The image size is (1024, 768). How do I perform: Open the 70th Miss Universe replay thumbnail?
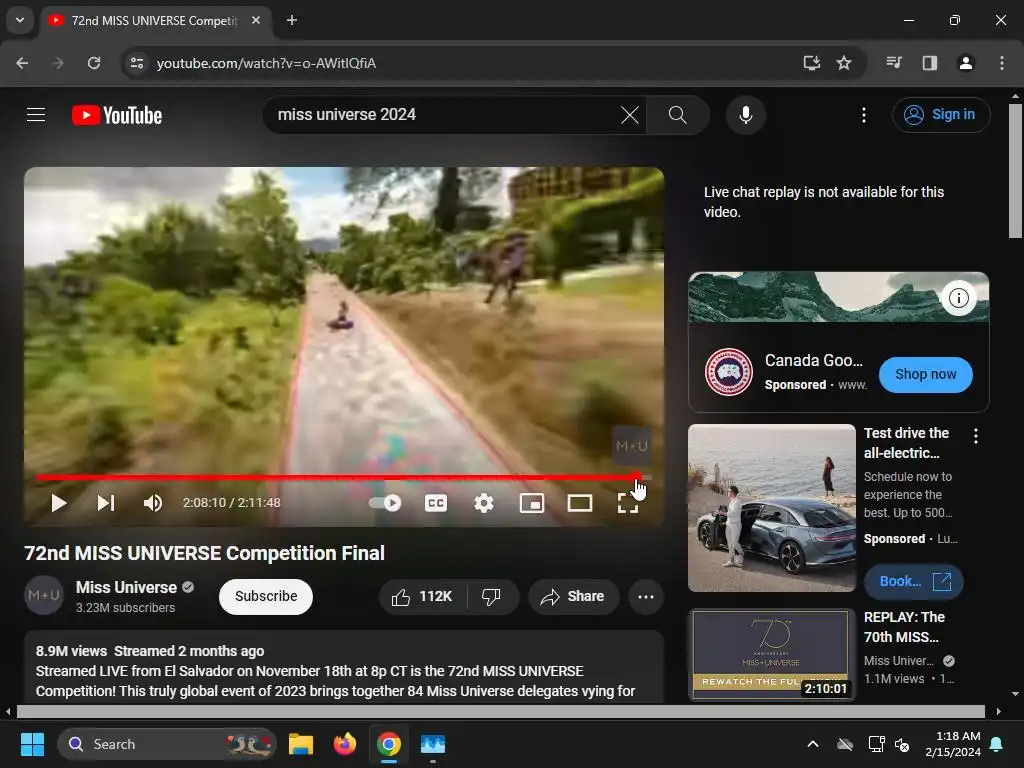[x=772, y=654]
